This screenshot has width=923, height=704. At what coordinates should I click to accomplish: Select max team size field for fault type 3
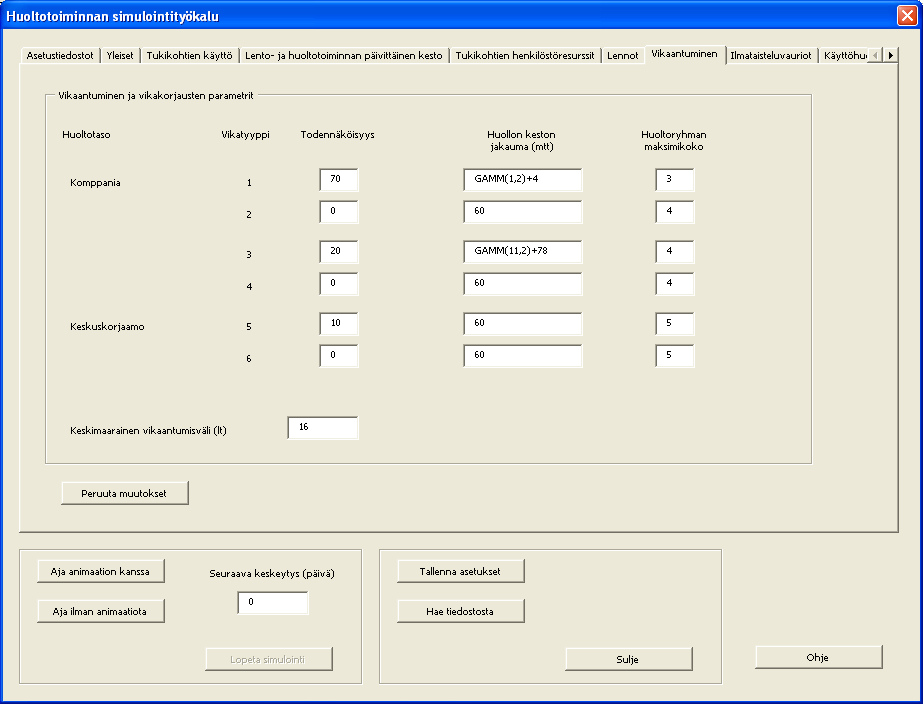tap(675, 251)
